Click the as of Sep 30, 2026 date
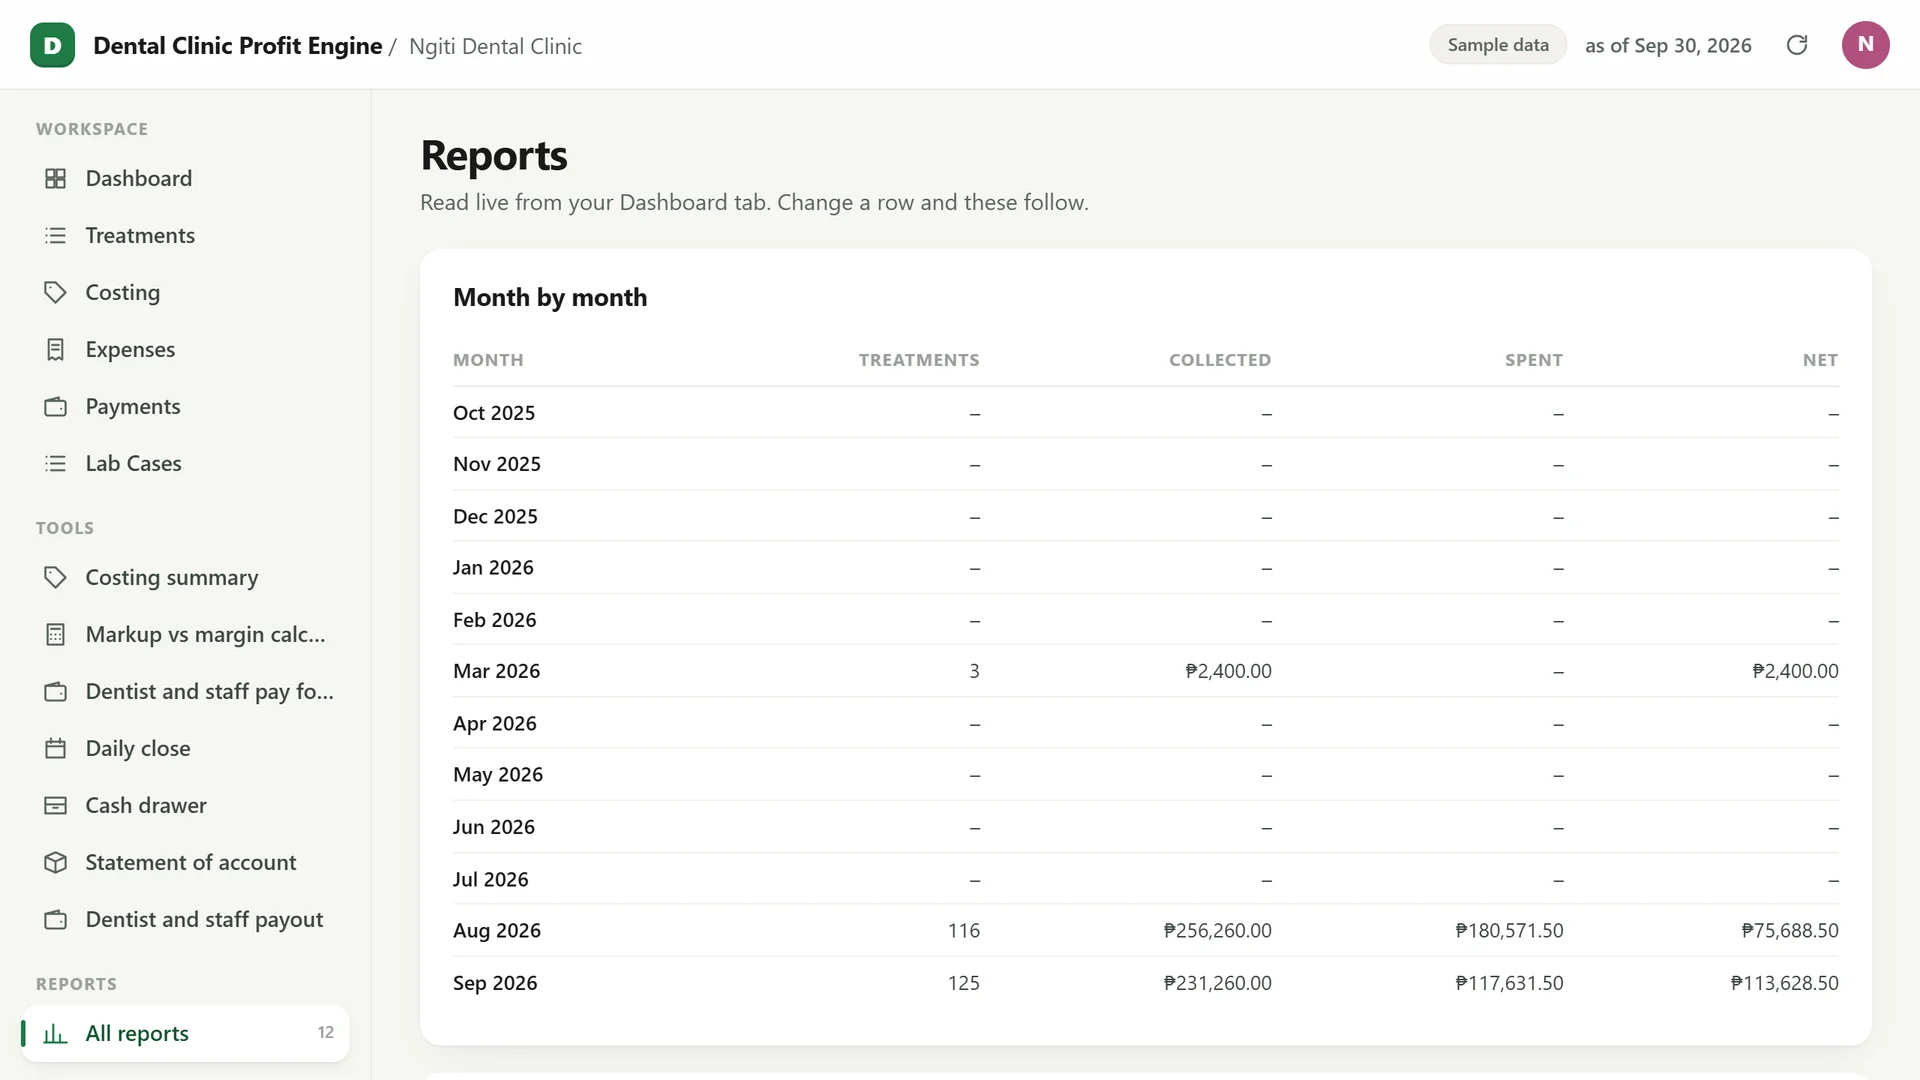 coord(1668,46)
